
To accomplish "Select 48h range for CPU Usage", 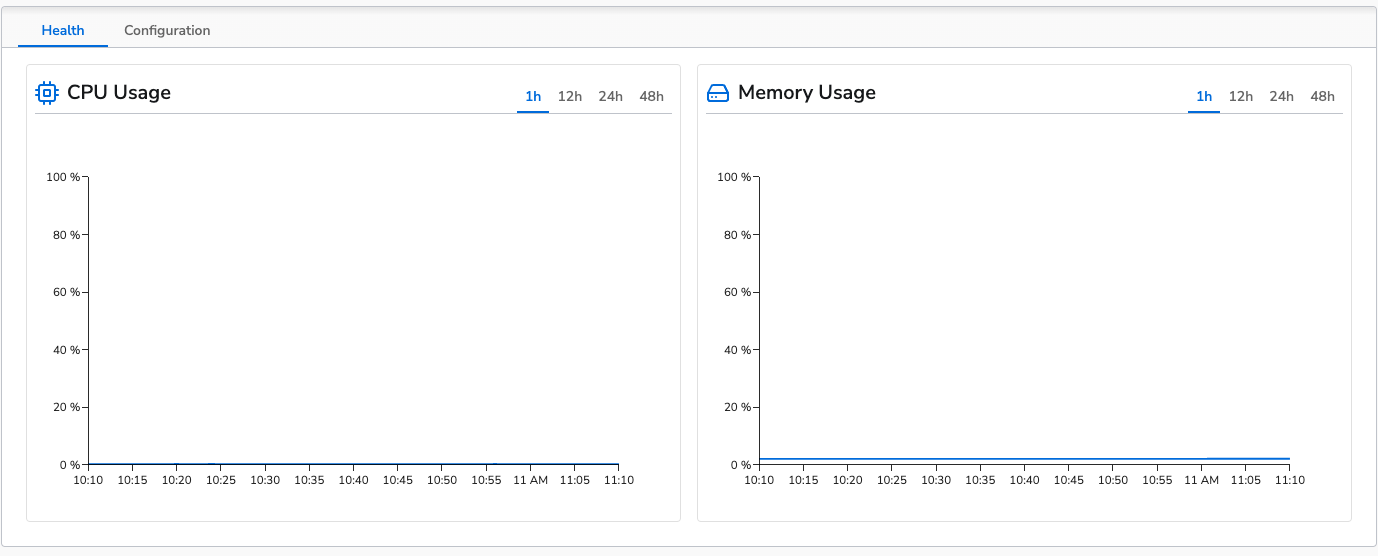I will click(652, 96).
